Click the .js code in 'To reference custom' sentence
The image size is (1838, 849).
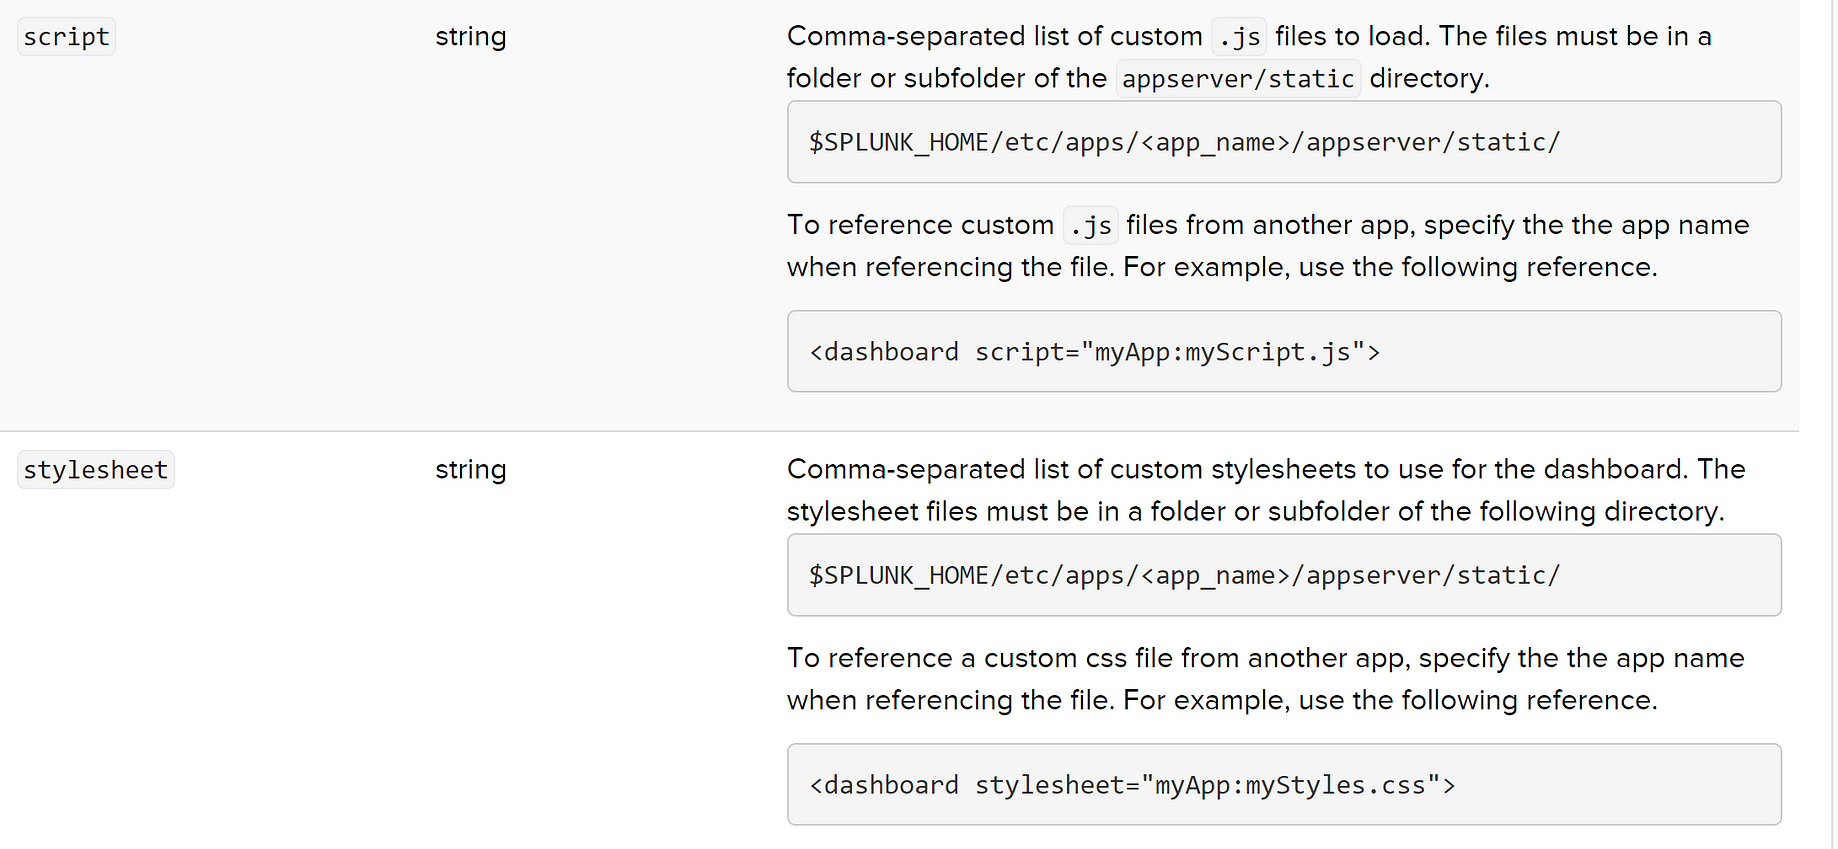click(x=1091, y=226)
